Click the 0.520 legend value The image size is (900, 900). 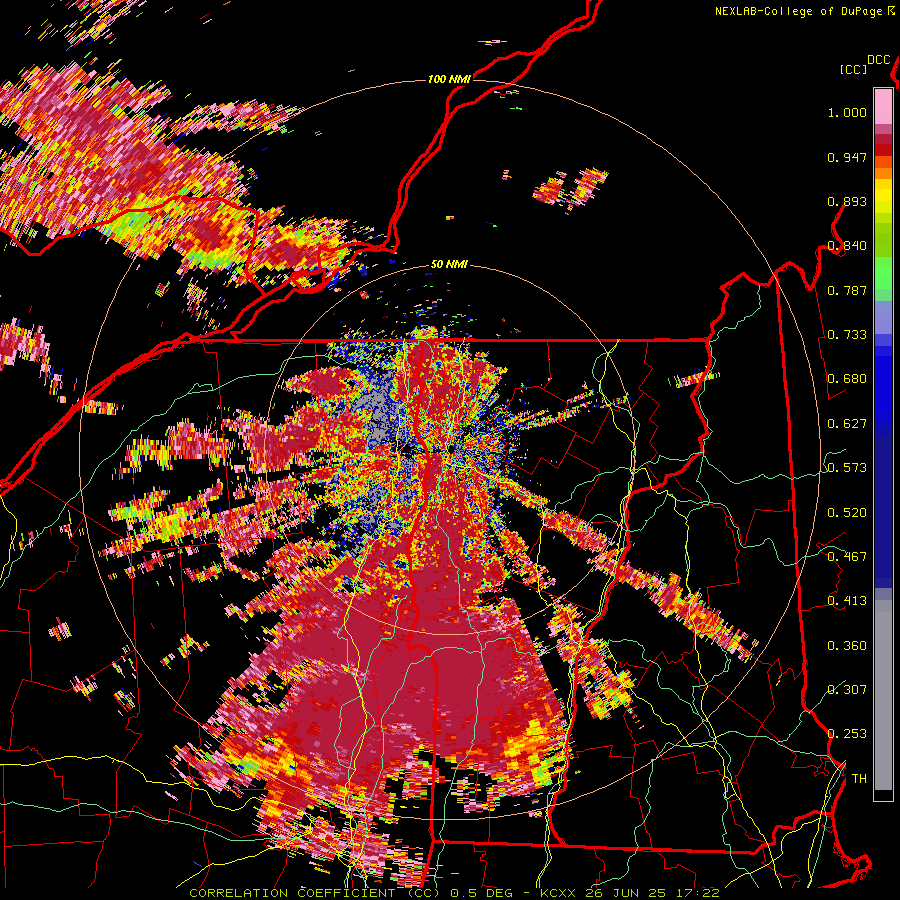click(847, 513)
